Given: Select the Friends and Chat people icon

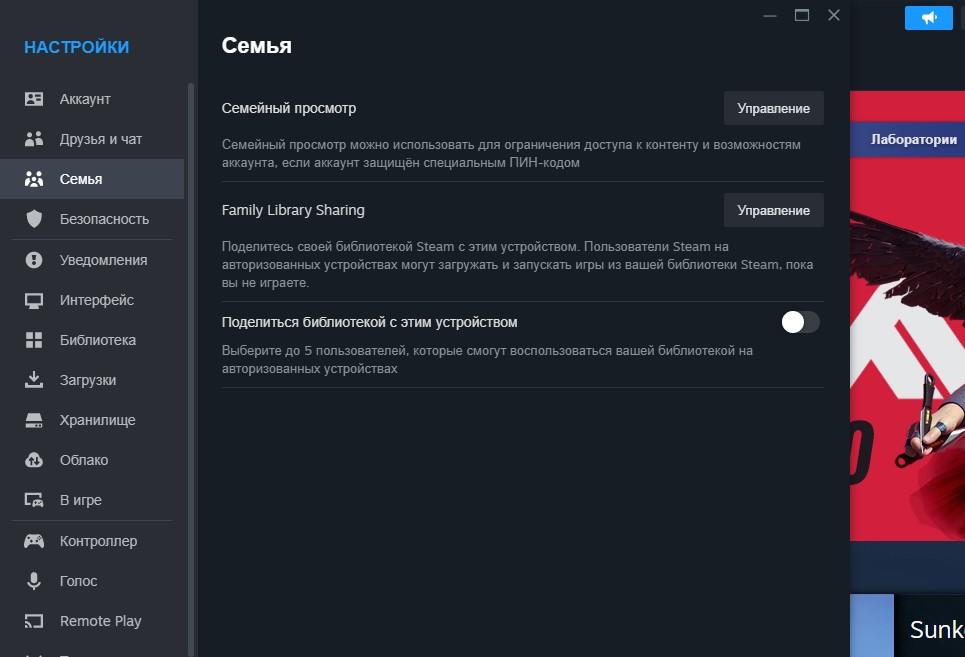Looking at the screenshot, I should coord(34,139).
